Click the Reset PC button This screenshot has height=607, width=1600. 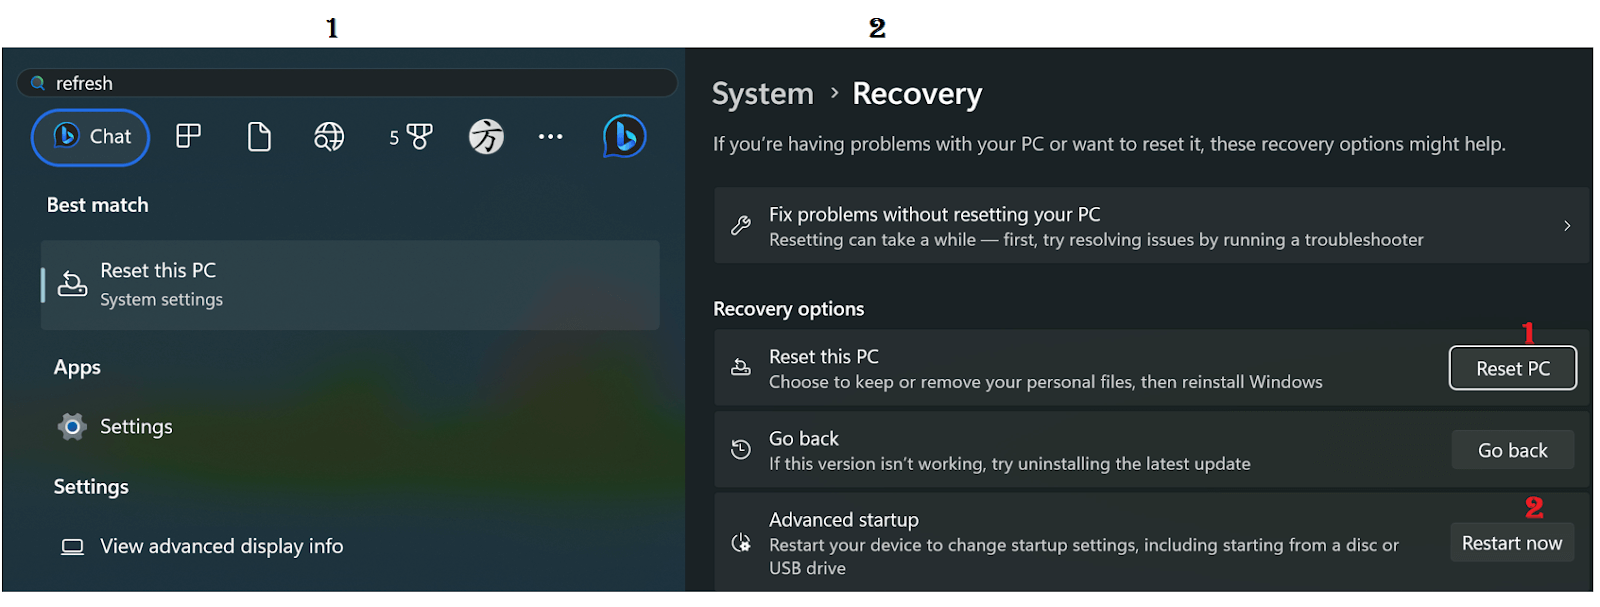pyautogui.click(x=1512, y=368)
